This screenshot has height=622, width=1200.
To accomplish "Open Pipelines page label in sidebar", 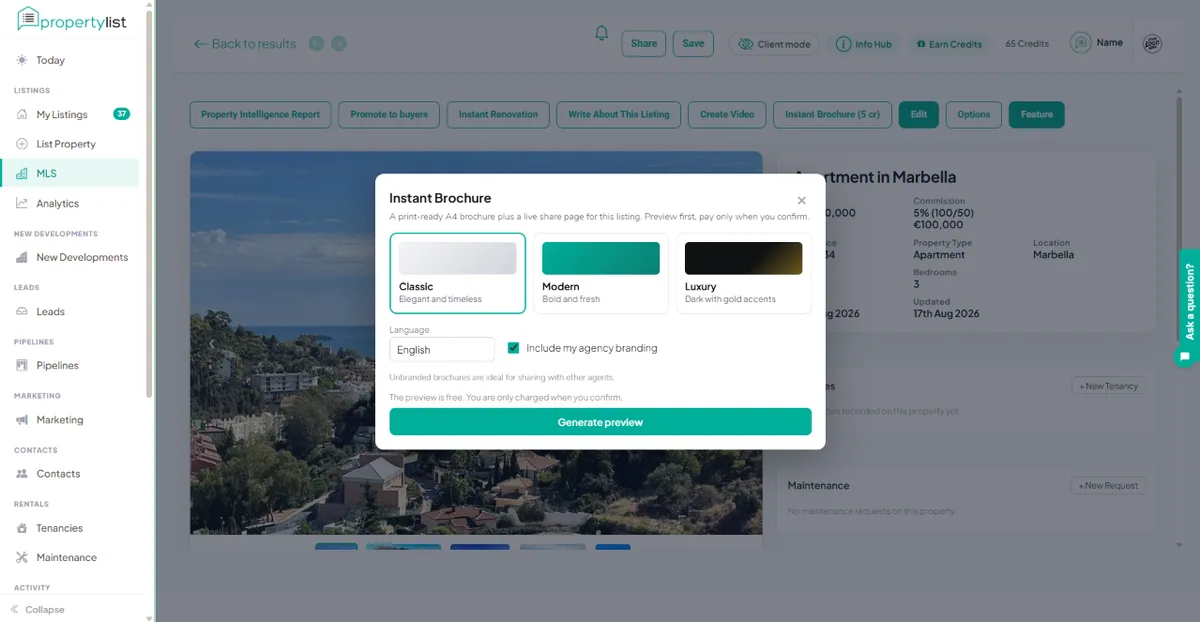I will click(x=57, y=365).
